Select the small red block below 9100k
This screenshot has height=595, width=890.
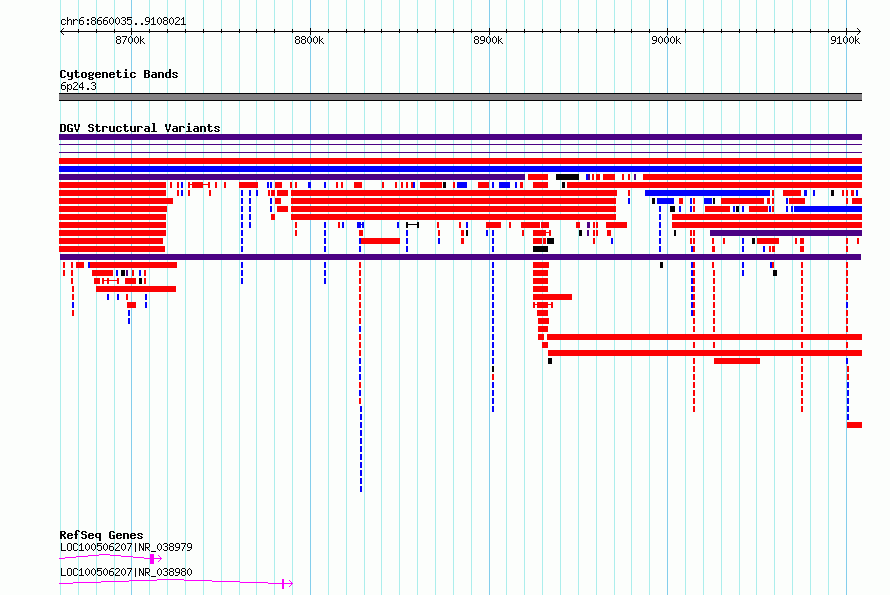coord(854,425)
